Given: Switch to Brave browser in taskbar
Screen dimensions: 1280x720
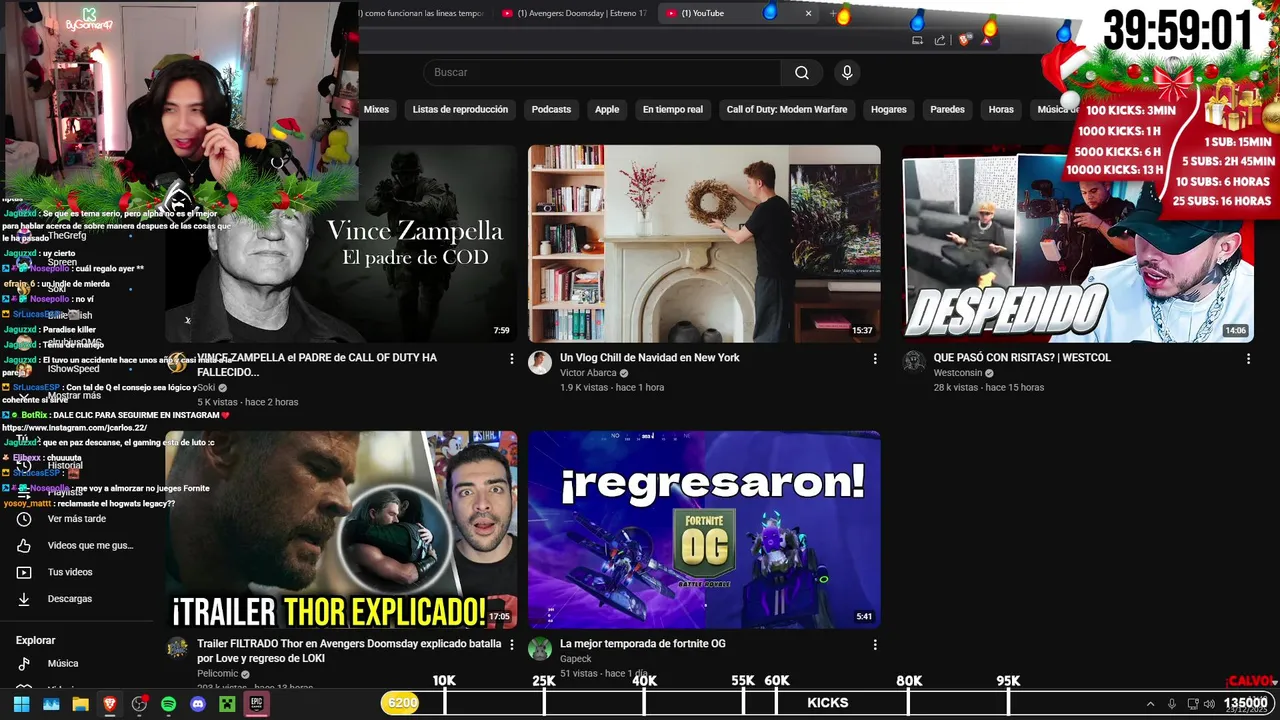Looking at the screenshot, I should (x=110, y=704).
